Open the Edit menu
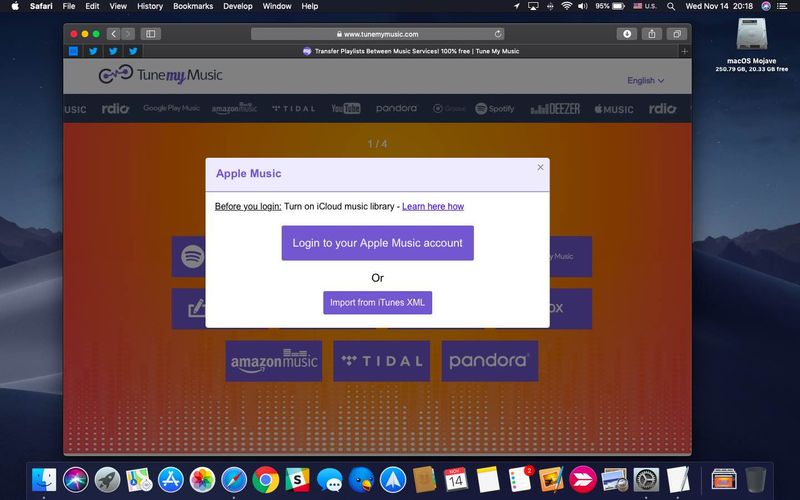Screen dimensions: 800x500 pyautogui.click(x=92, y=6)
